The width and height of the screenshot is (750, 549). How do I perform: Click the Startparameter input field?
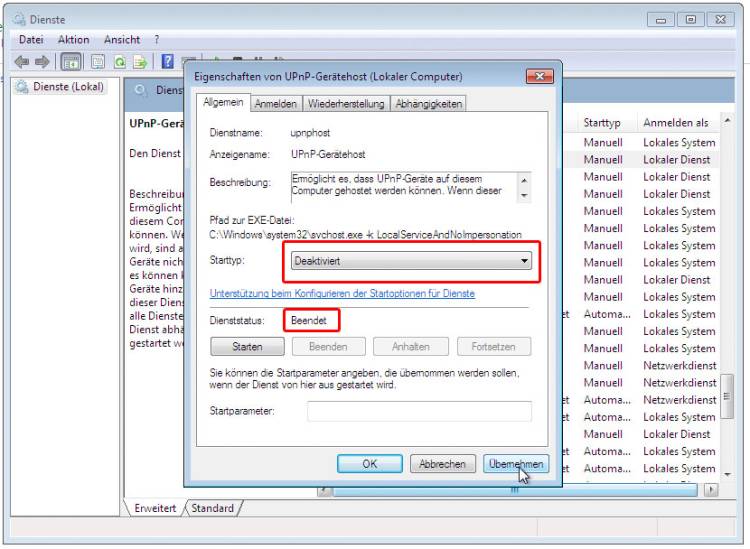[419, 411]
